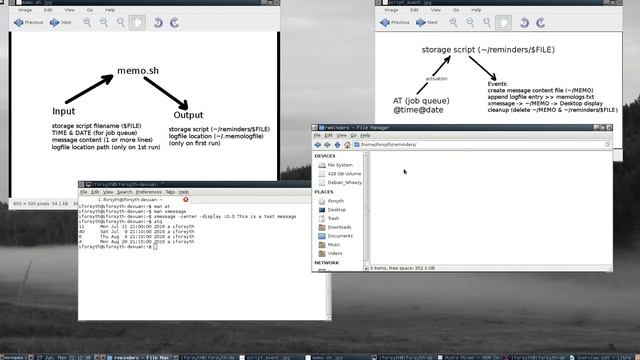
Task: Toggle fit-to-window in script_event image viewer
Action: coord(503,22)
